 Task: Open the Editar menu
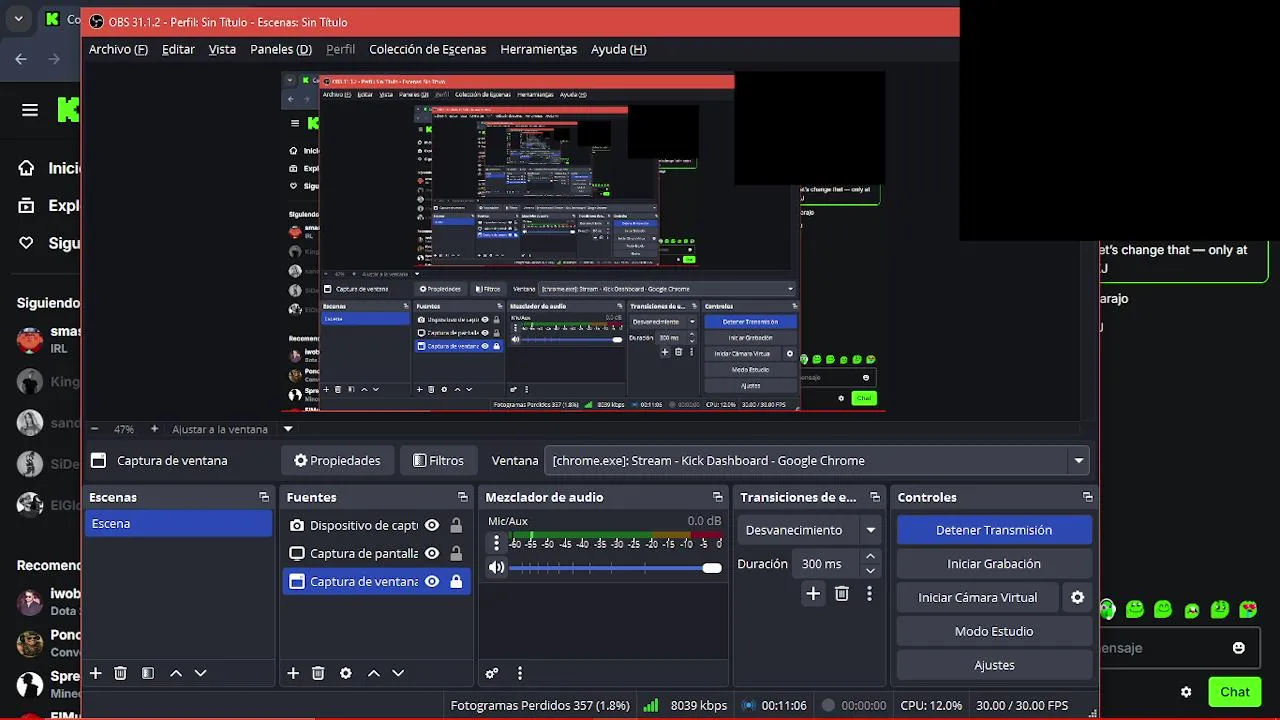click(178, 49)
